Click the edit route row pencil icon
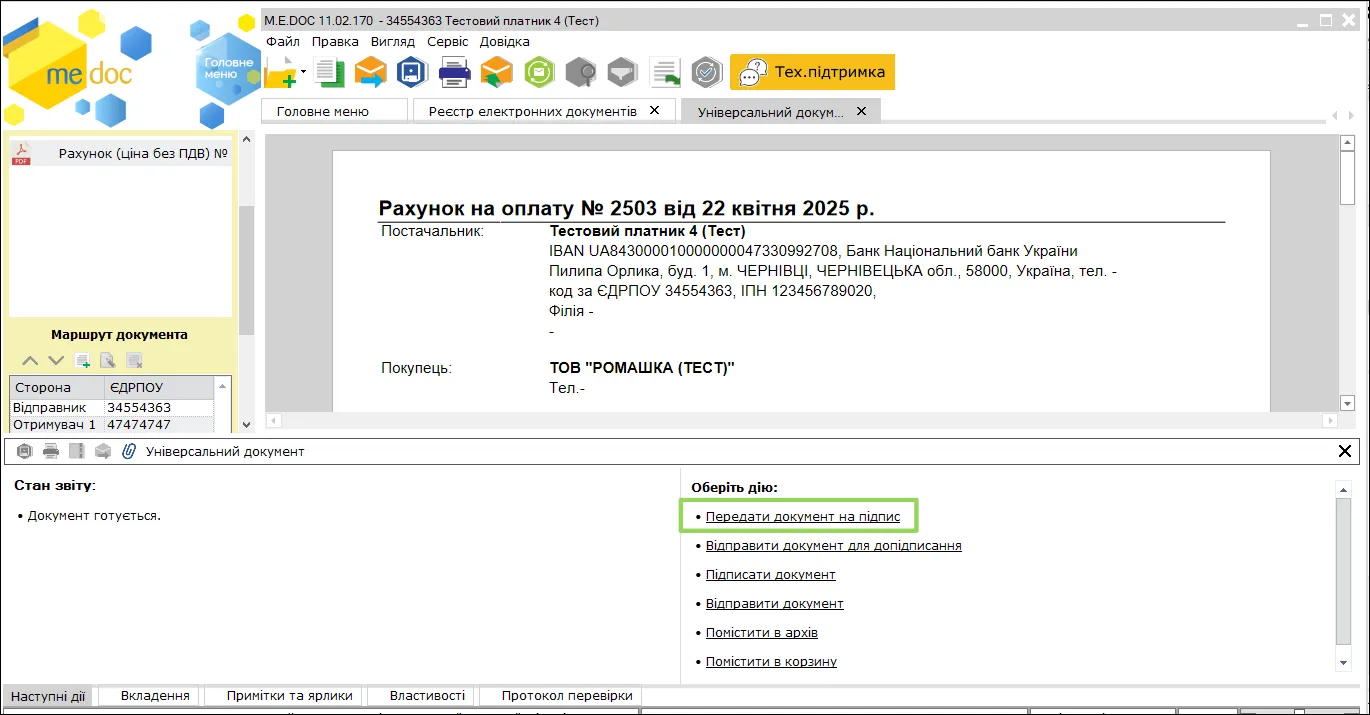 point(108,360)
